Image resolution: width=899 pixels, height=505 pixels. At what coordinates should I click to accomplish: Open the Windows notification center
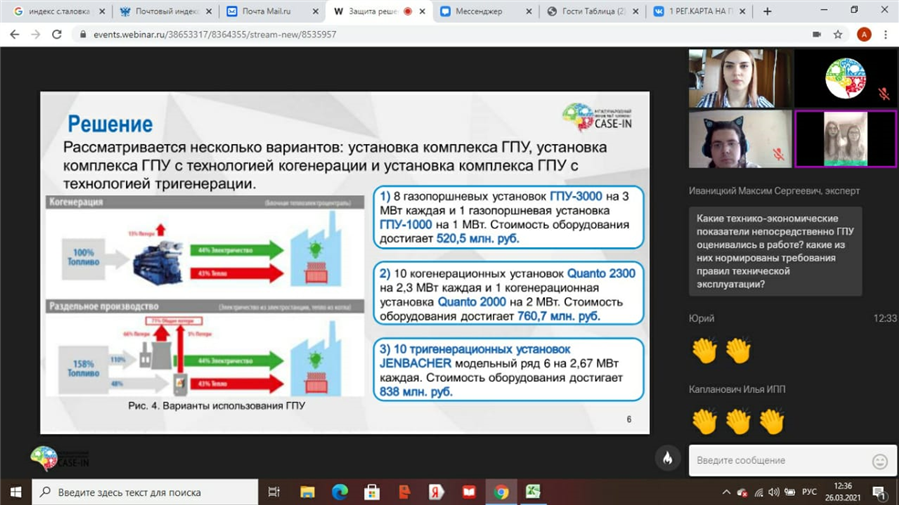[x=879, y=492]
